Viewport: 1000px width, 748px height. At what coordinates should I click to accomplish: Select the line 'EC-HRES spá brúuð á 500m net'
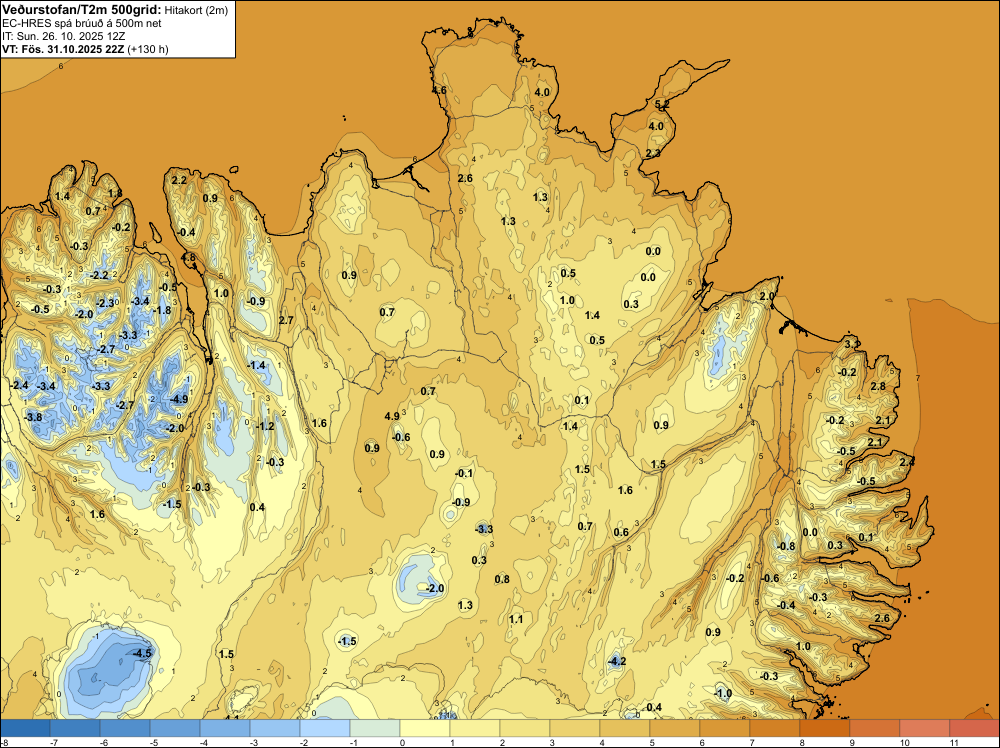coord(82,24)
